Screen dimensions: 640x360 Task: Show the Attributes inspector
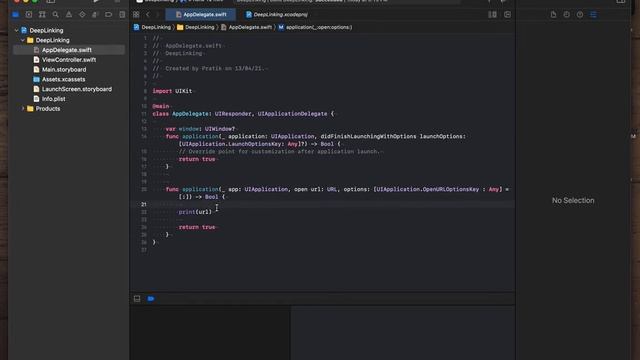click(593, 15)
